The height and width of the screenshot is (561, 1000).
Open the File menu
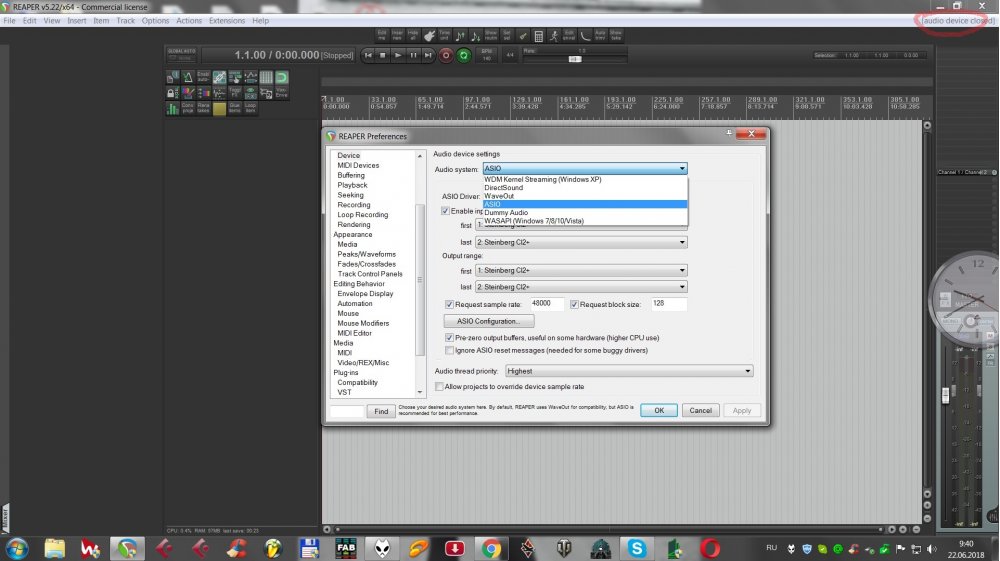10,20
